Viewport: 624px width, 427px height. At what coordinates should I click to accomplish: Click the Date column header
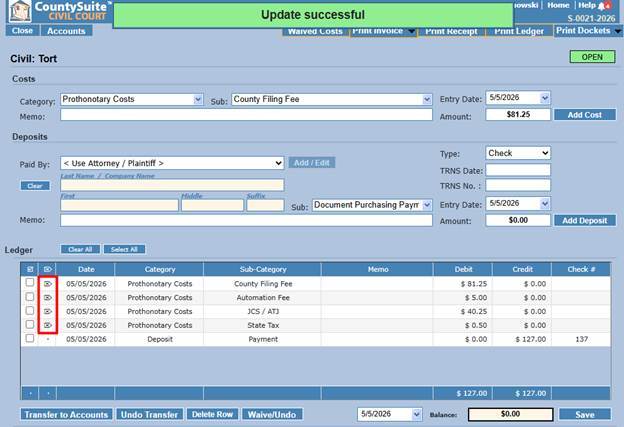(86, 269)
